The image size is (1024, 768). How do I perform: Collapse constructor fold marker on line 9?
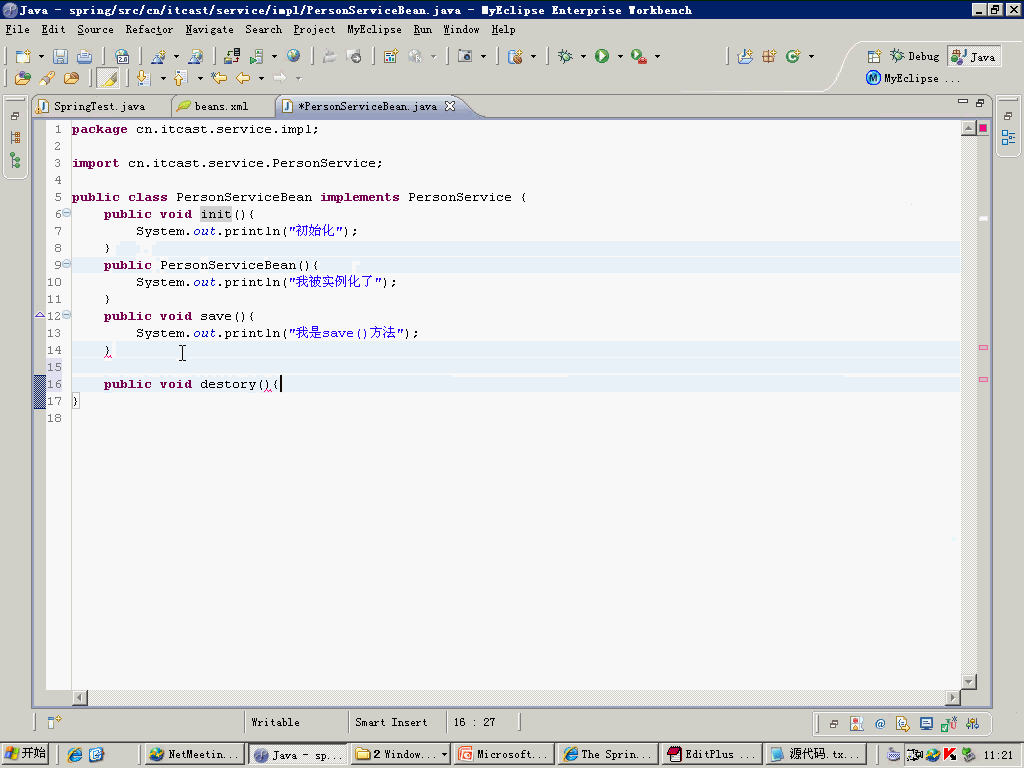click(x=67, y=264)
